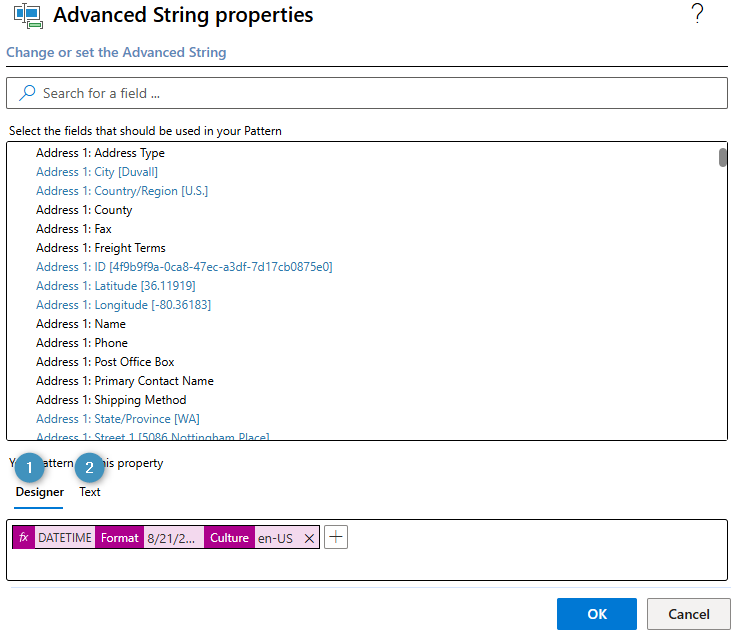Pick Address 1: Primary Contact Name
Image resolution: width=734 pixels, height=634 pixels.
point(125,381)
